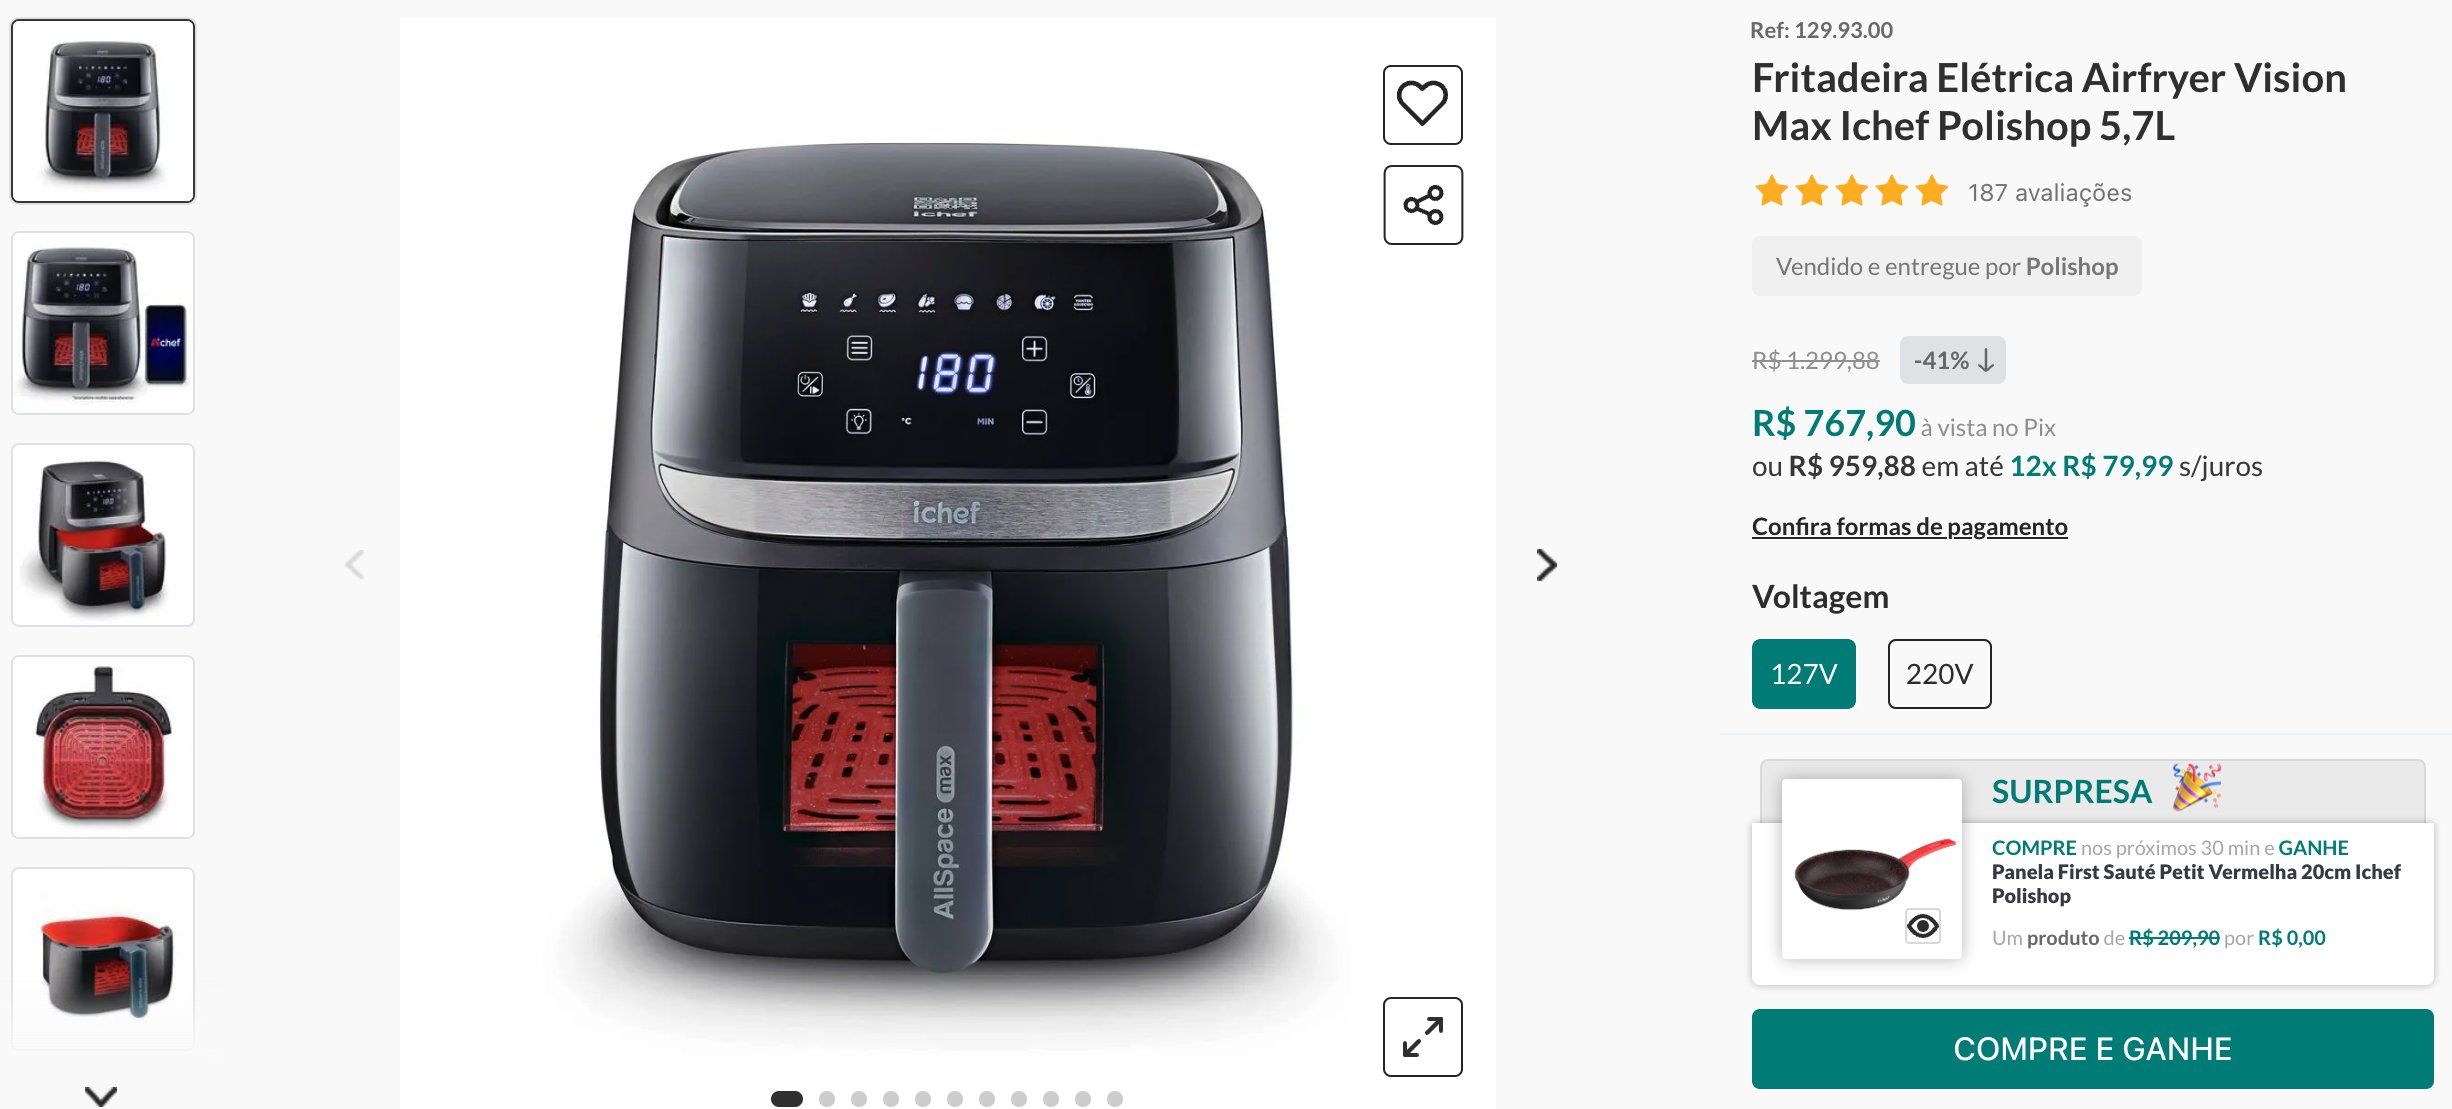Add product to wishlist with heart icon

click(1422, 105)
